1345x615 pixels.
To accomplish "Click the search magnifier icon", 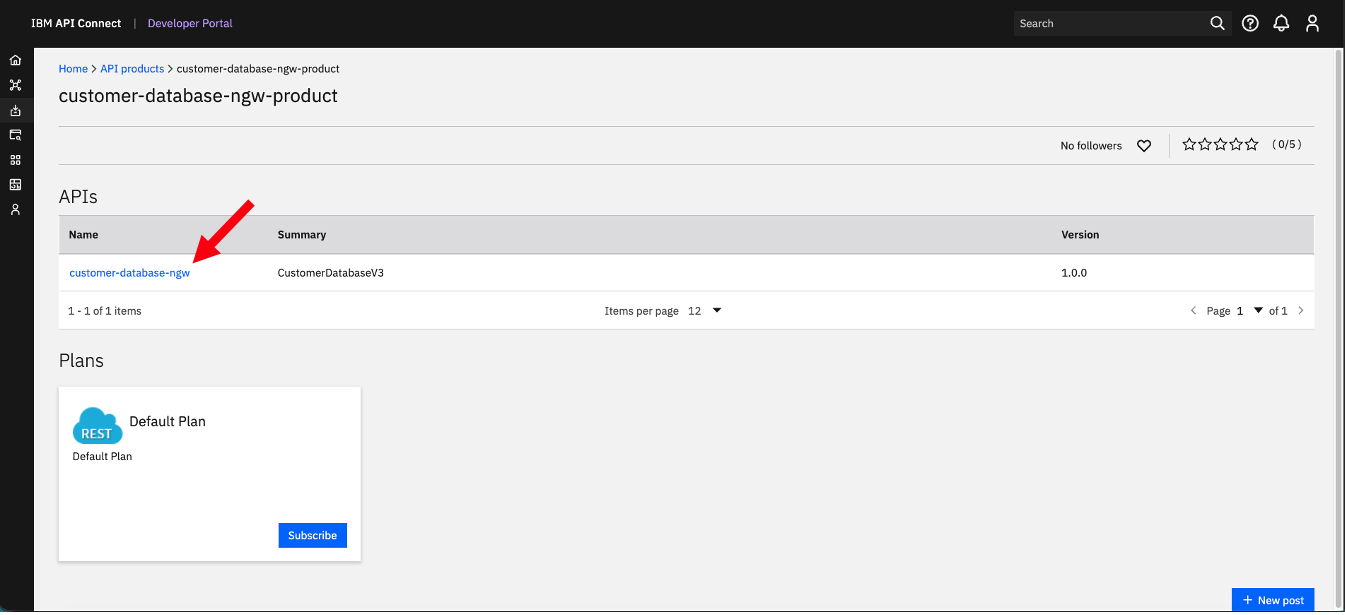I will [1217, 23].
